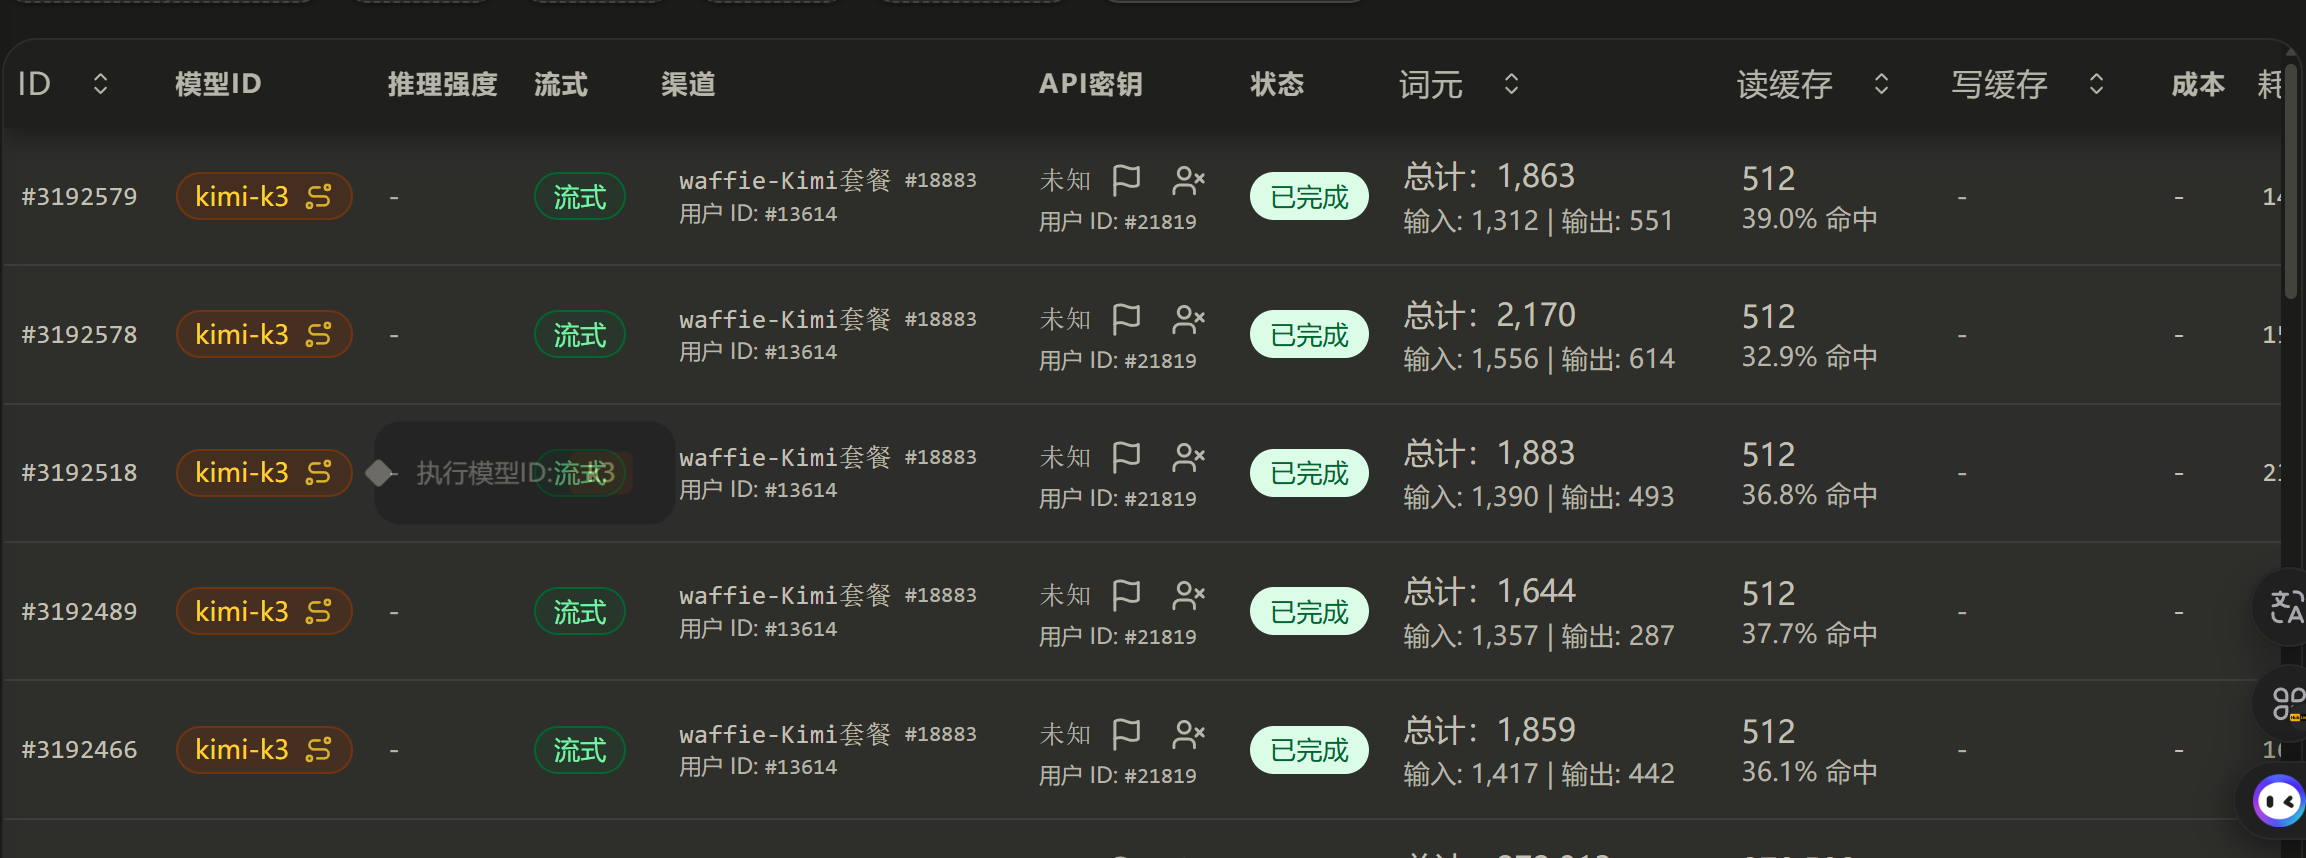Click the route icon in row #3192489's kimi-k3 badge
This screenshot has width=2306, height=858.
[318, 612]
